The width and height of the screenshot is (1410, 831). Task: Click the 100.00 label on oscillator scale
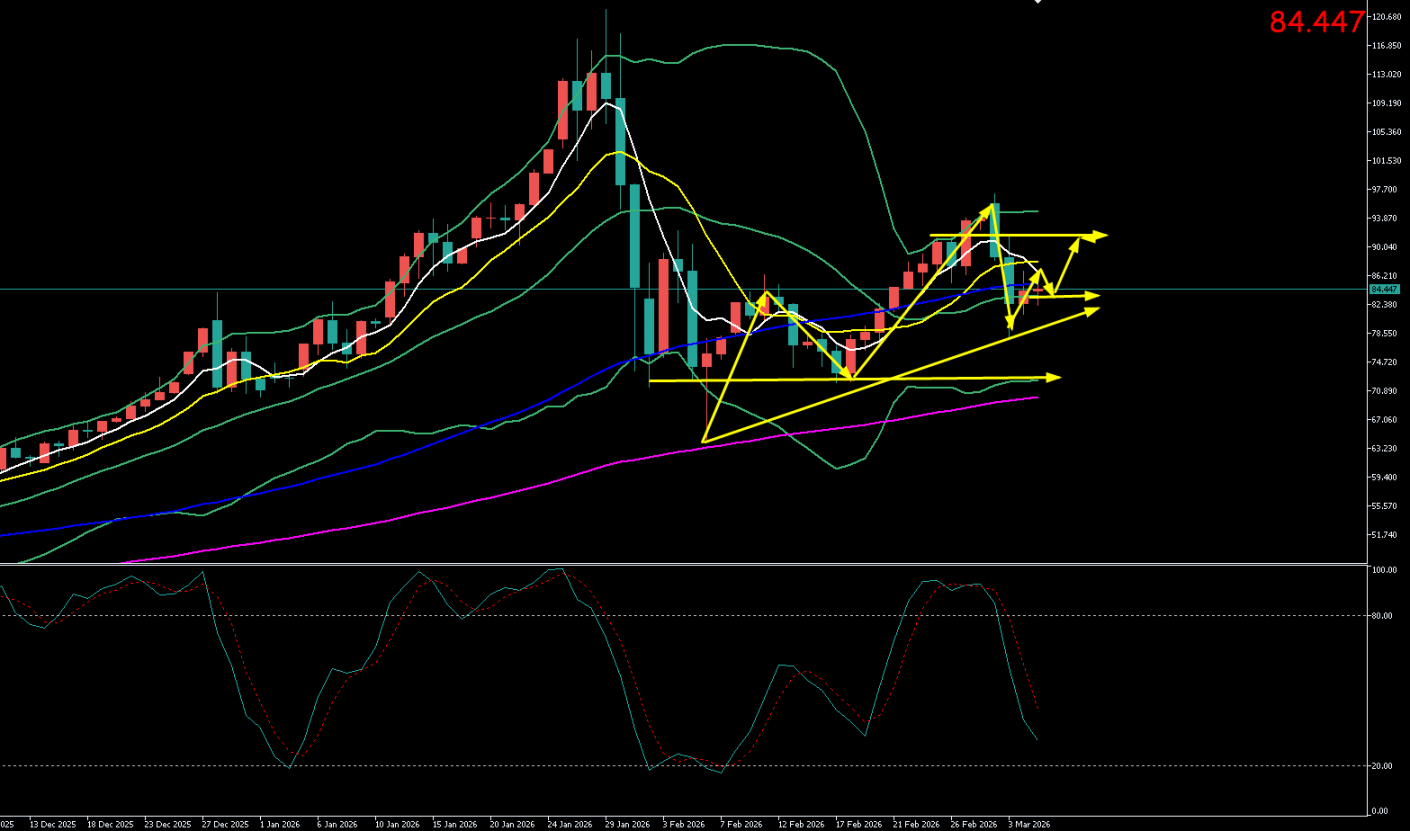tap(1384, 570)
